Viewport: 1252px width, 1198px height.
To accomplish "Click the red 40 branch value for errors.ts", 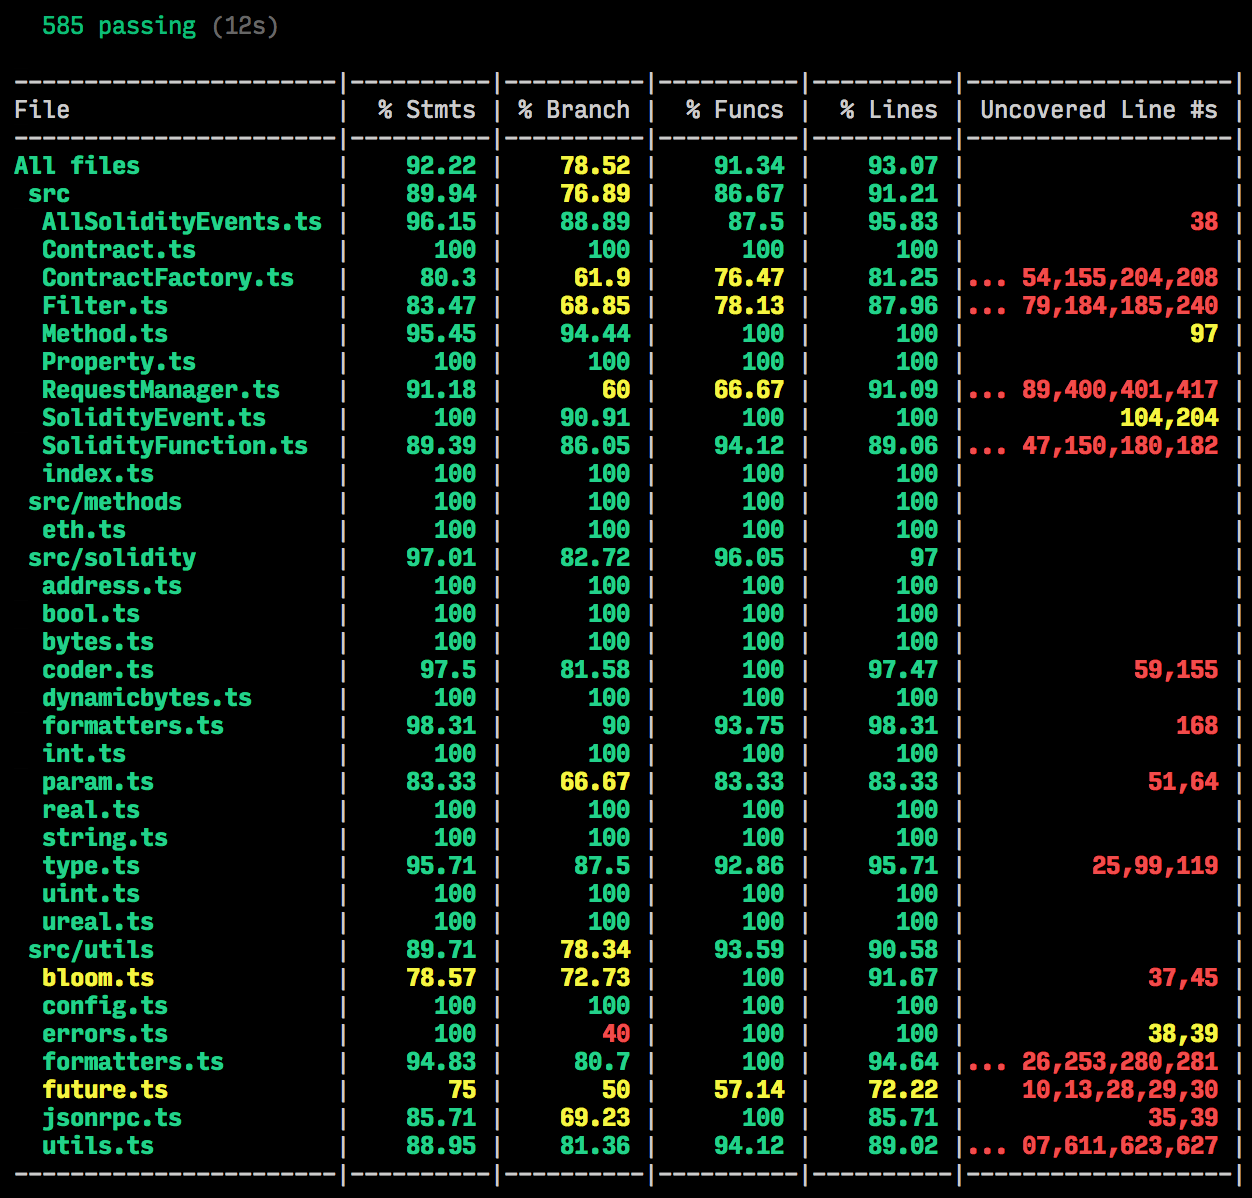I will tap(616, 1033).
